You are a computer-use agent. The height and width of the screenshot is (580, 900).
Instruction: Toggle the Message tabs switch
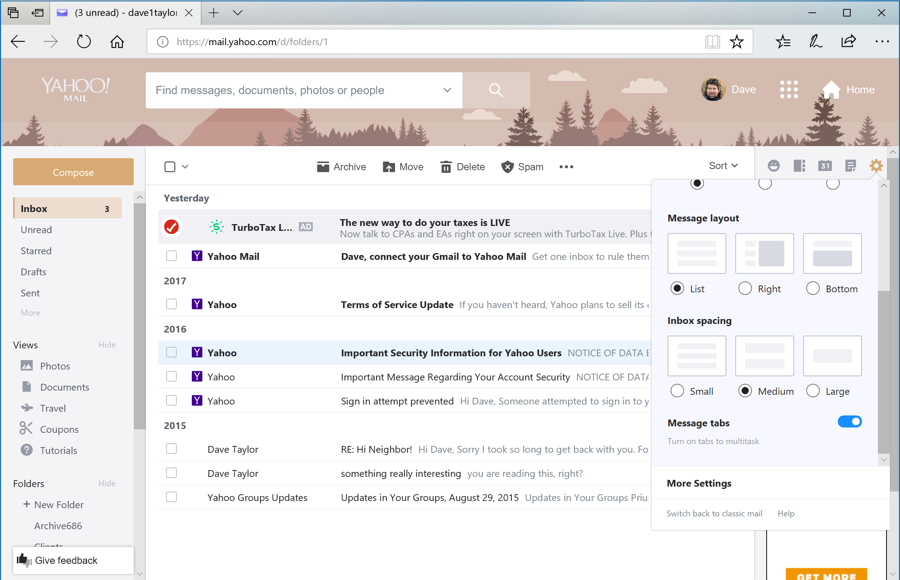849,422
